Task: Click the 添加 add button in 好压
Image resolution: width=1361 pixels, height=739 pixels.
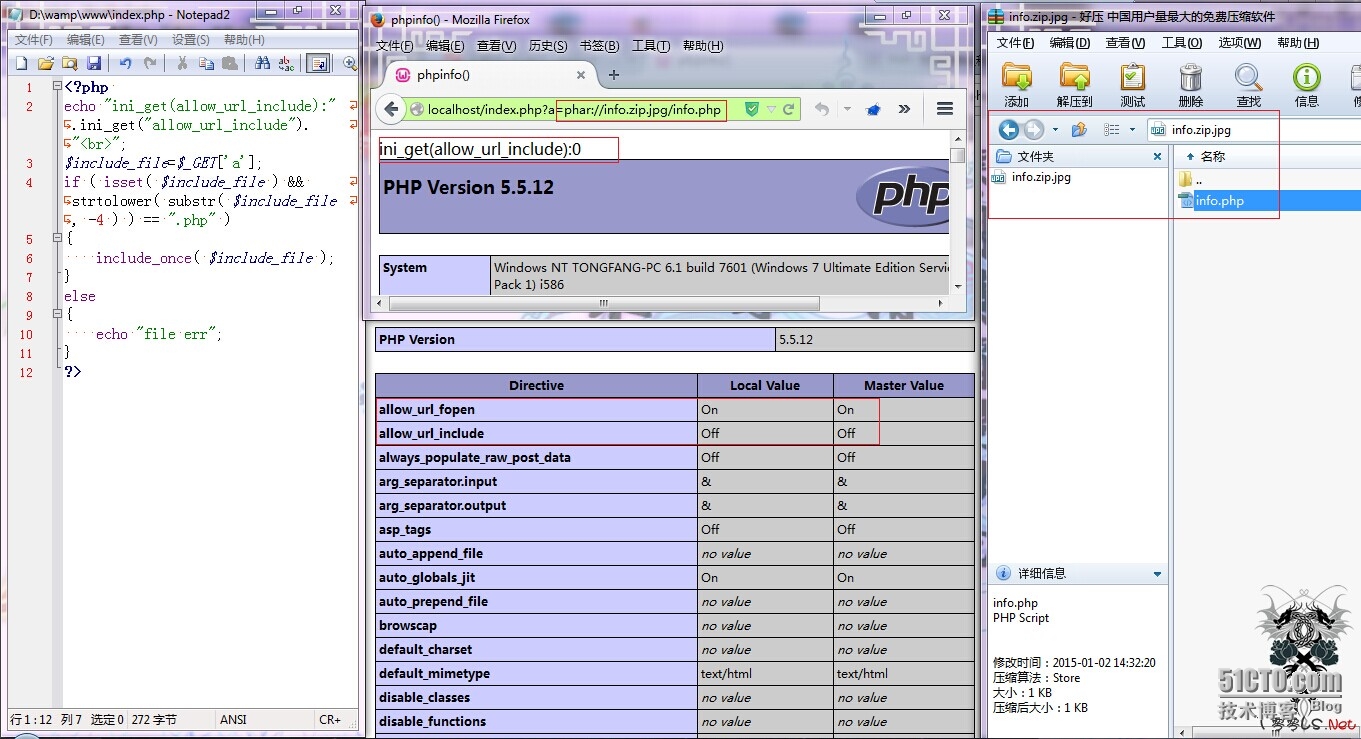Action: pos(1017,84)
